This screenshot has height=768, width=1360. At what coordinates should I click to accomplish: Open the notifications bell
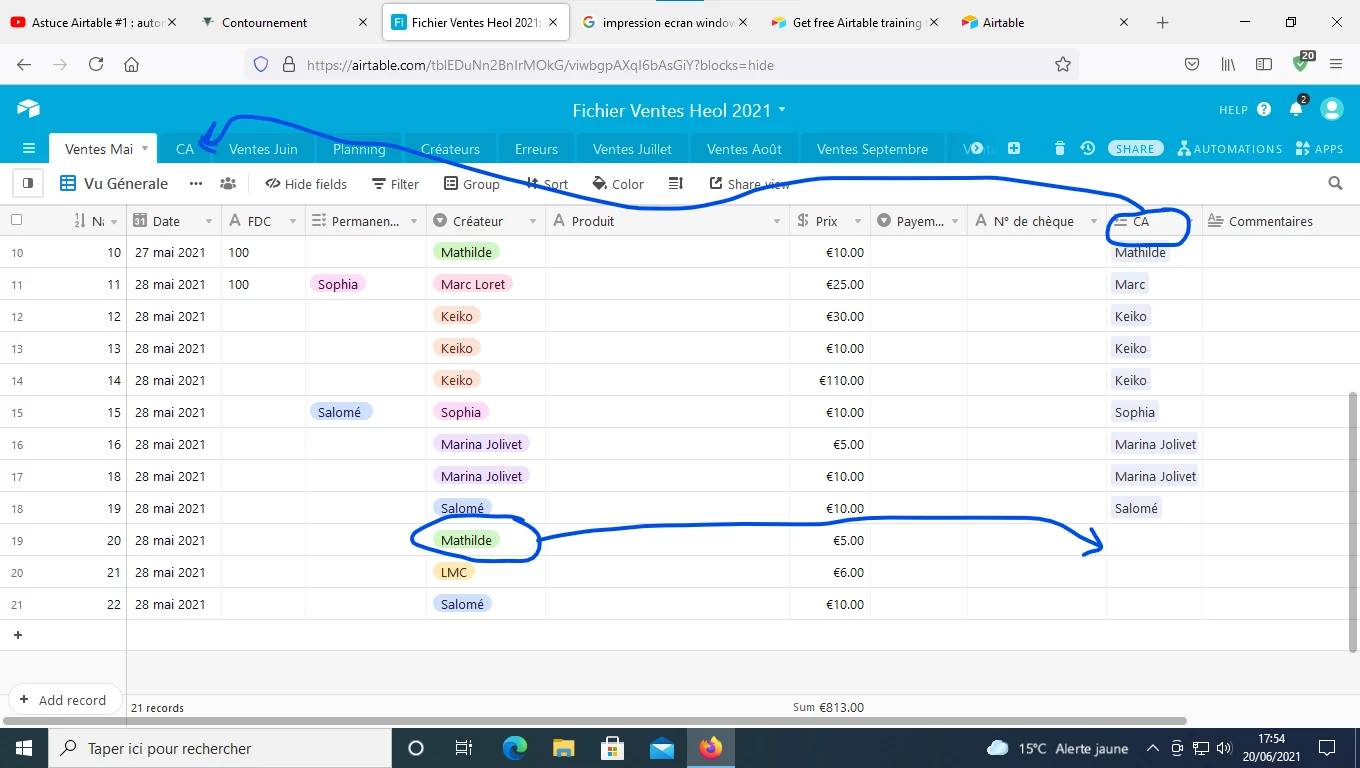(x=1297, y=108)
